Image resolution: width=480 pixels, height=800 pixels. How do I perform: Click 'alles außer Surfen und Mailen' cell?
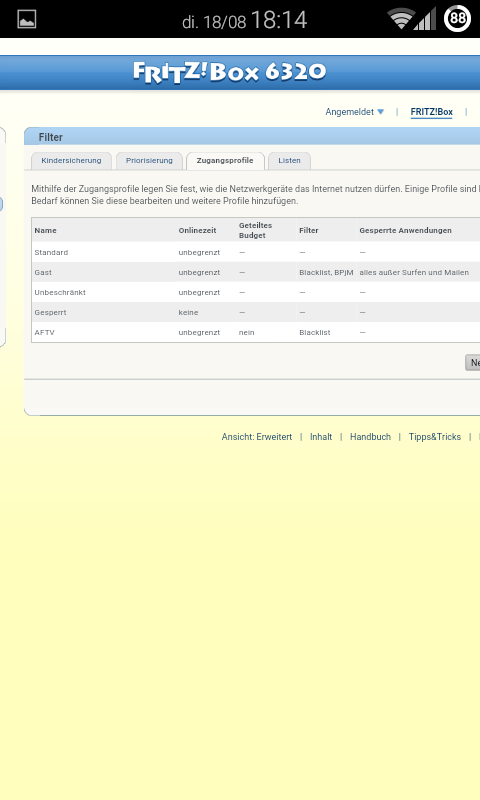coord(414,272)
